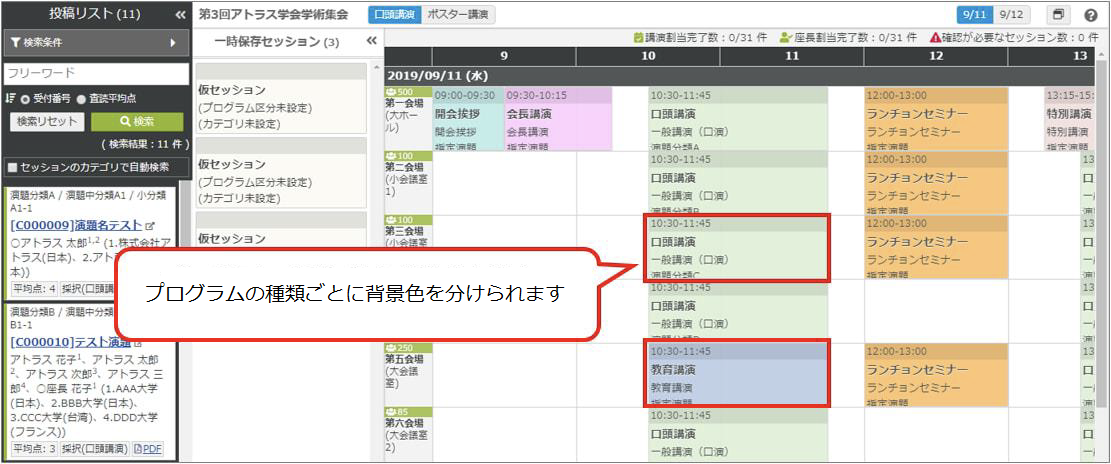This screenshot has height=464, width=1111.
Task: Enable セッションのカテゴリで自動検索 checkbox
Action: (12, 167)
